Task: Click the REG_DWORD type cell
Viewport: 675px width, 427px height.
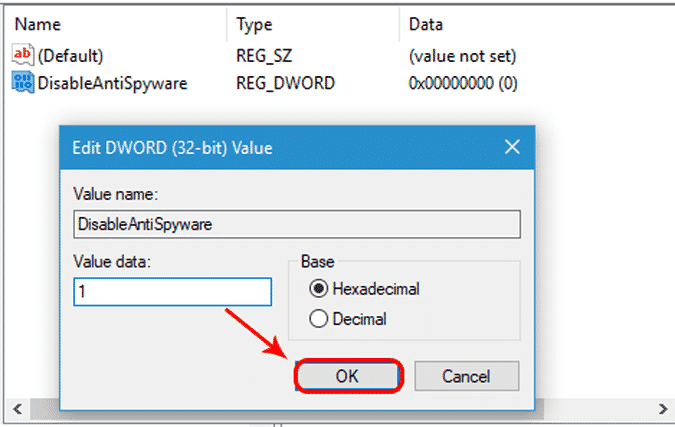Action: coord(285,83)
